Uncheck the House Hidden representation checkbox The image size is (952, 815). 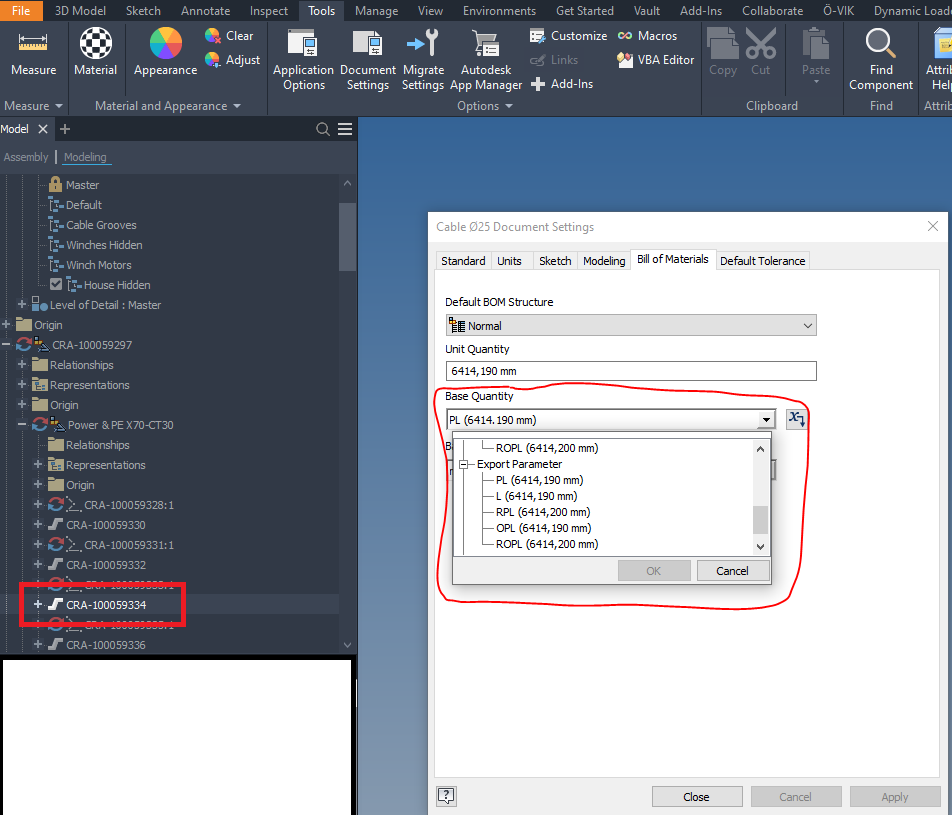click(55, 284)
